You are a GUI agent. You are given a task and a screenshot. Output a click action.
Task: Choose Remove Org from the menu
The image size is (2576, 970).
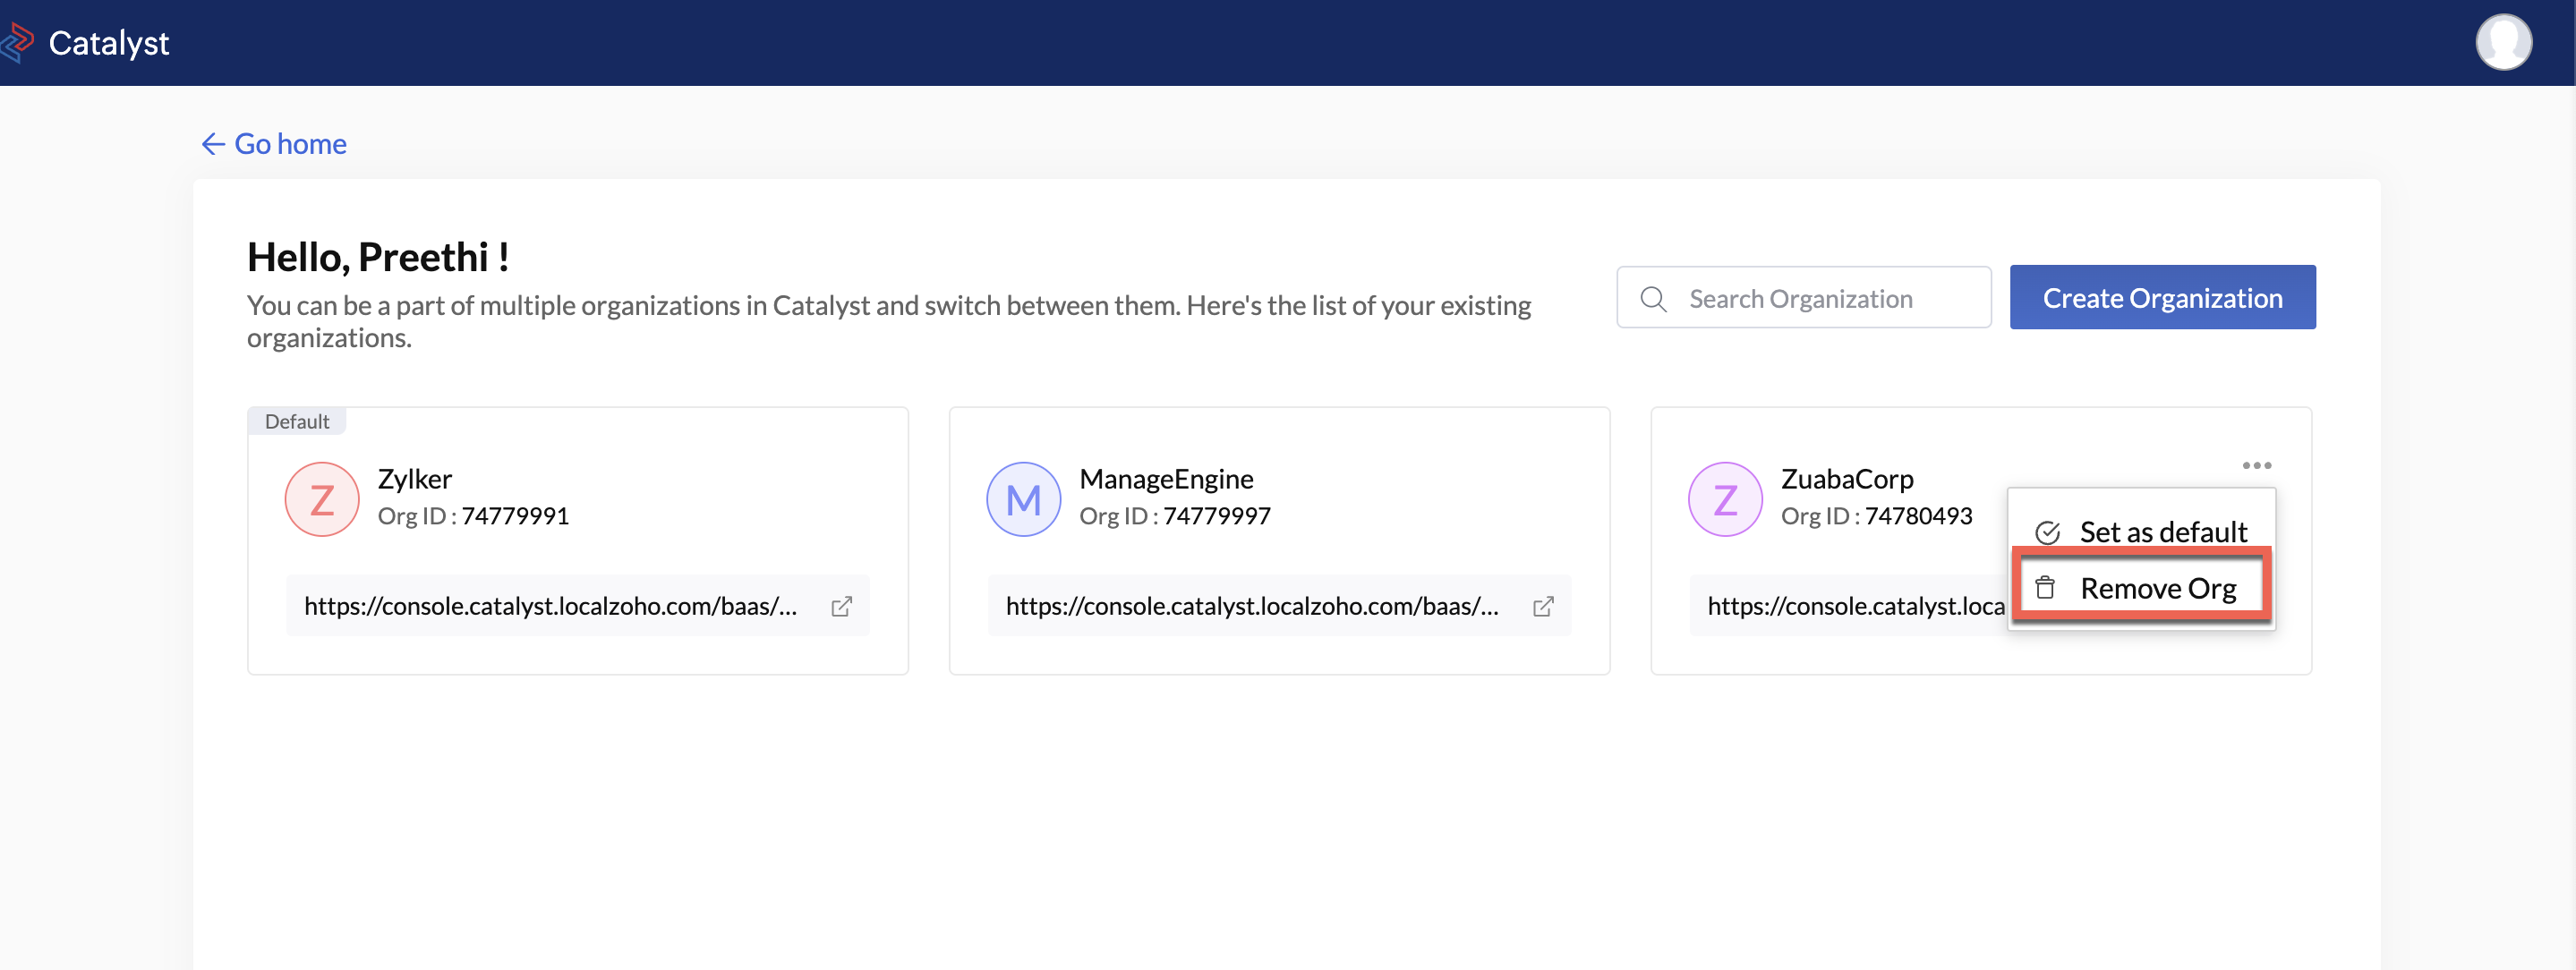(x=2157, y=588)
